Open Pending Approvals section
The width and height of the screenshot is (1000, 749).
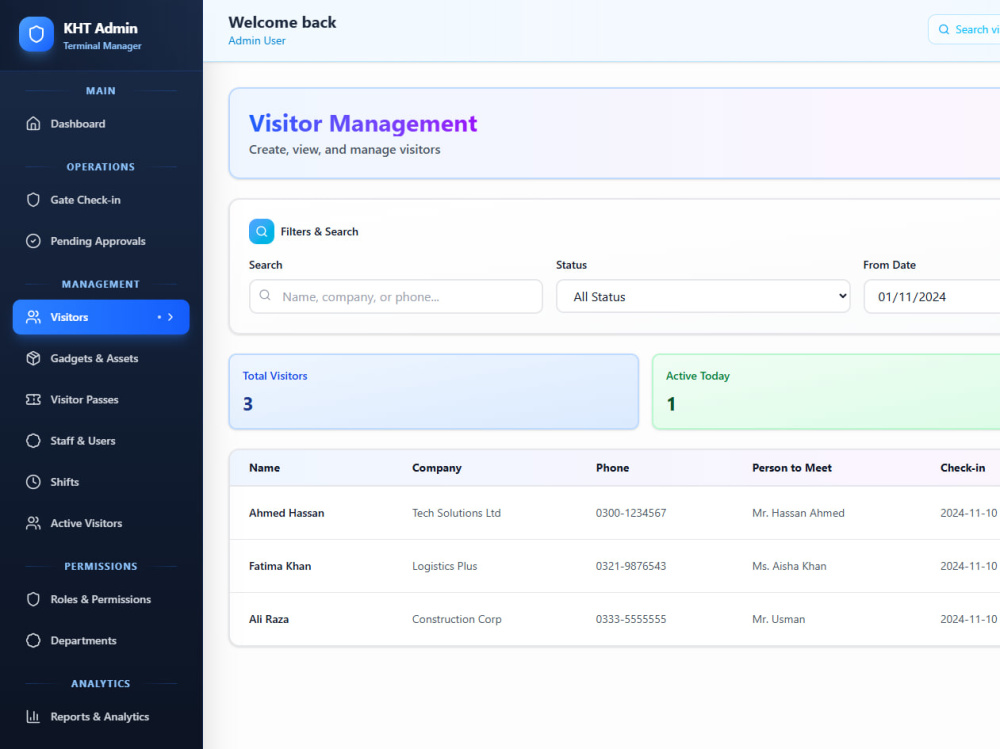coord(101,241)
